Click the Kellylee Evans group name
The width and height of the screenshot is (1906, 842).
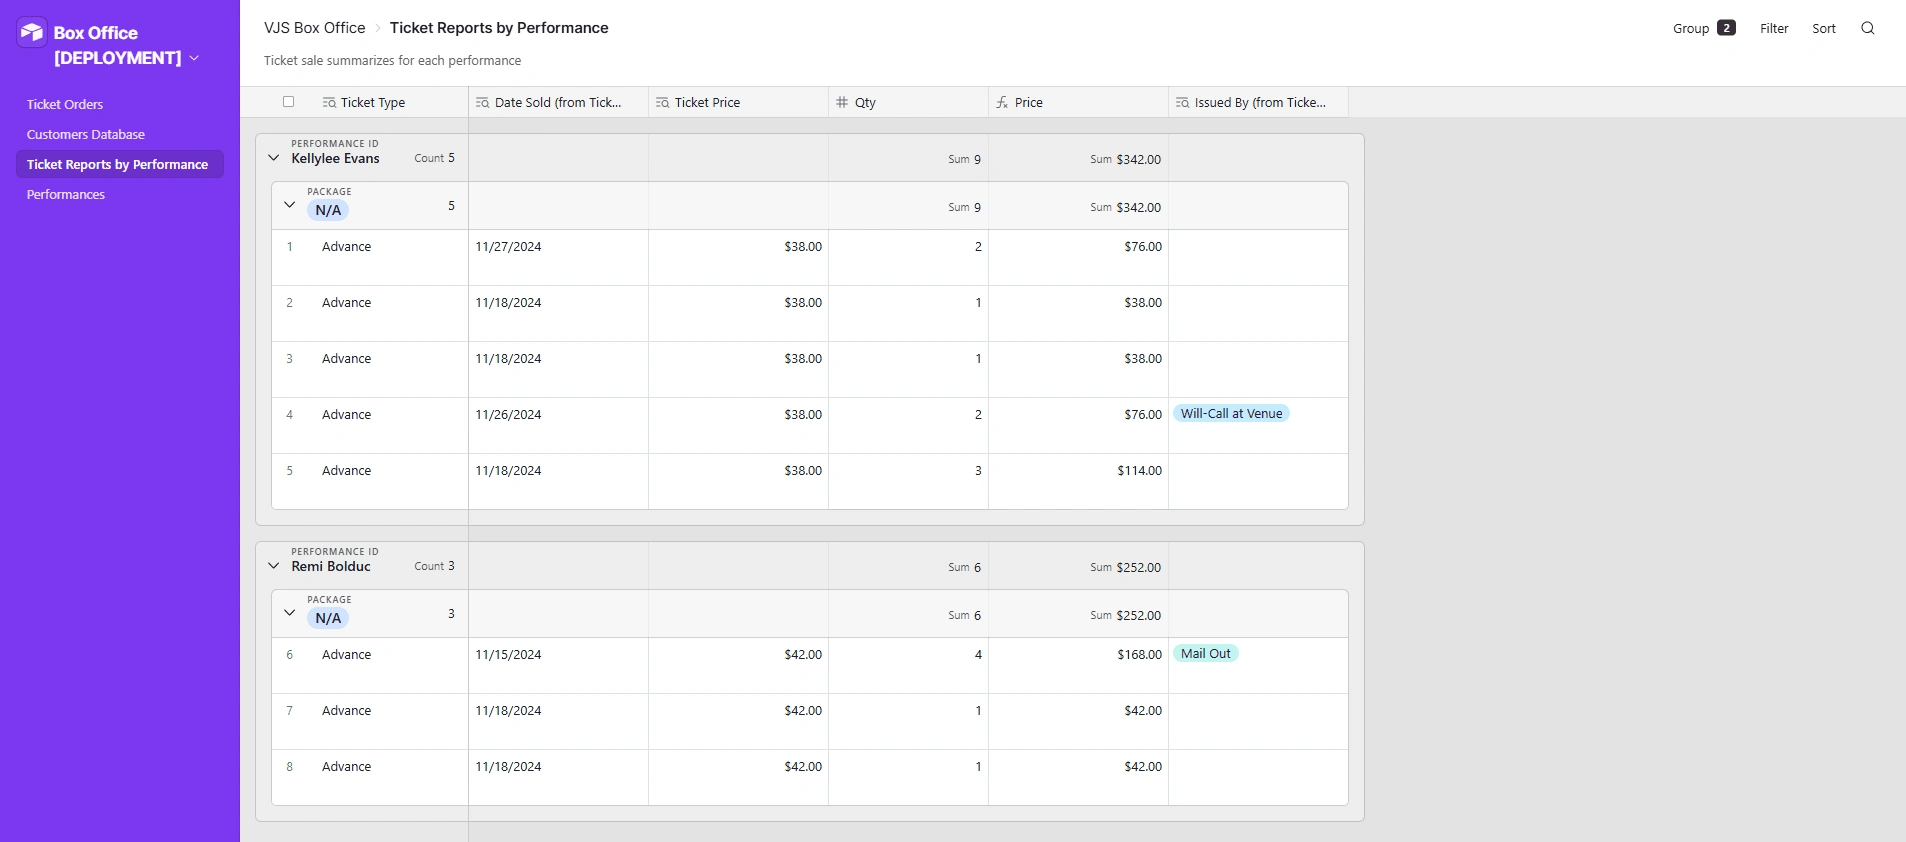[335, 158]
